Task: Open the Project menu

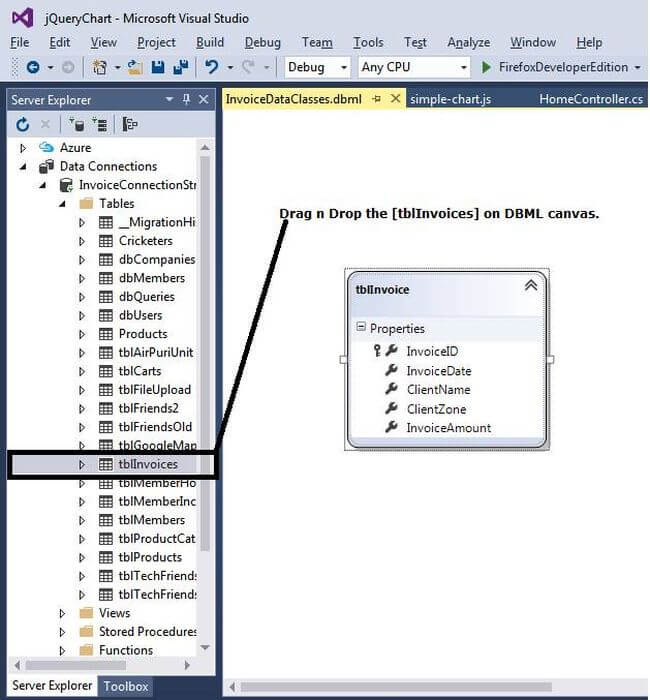Action: click(x=156, y=42)
